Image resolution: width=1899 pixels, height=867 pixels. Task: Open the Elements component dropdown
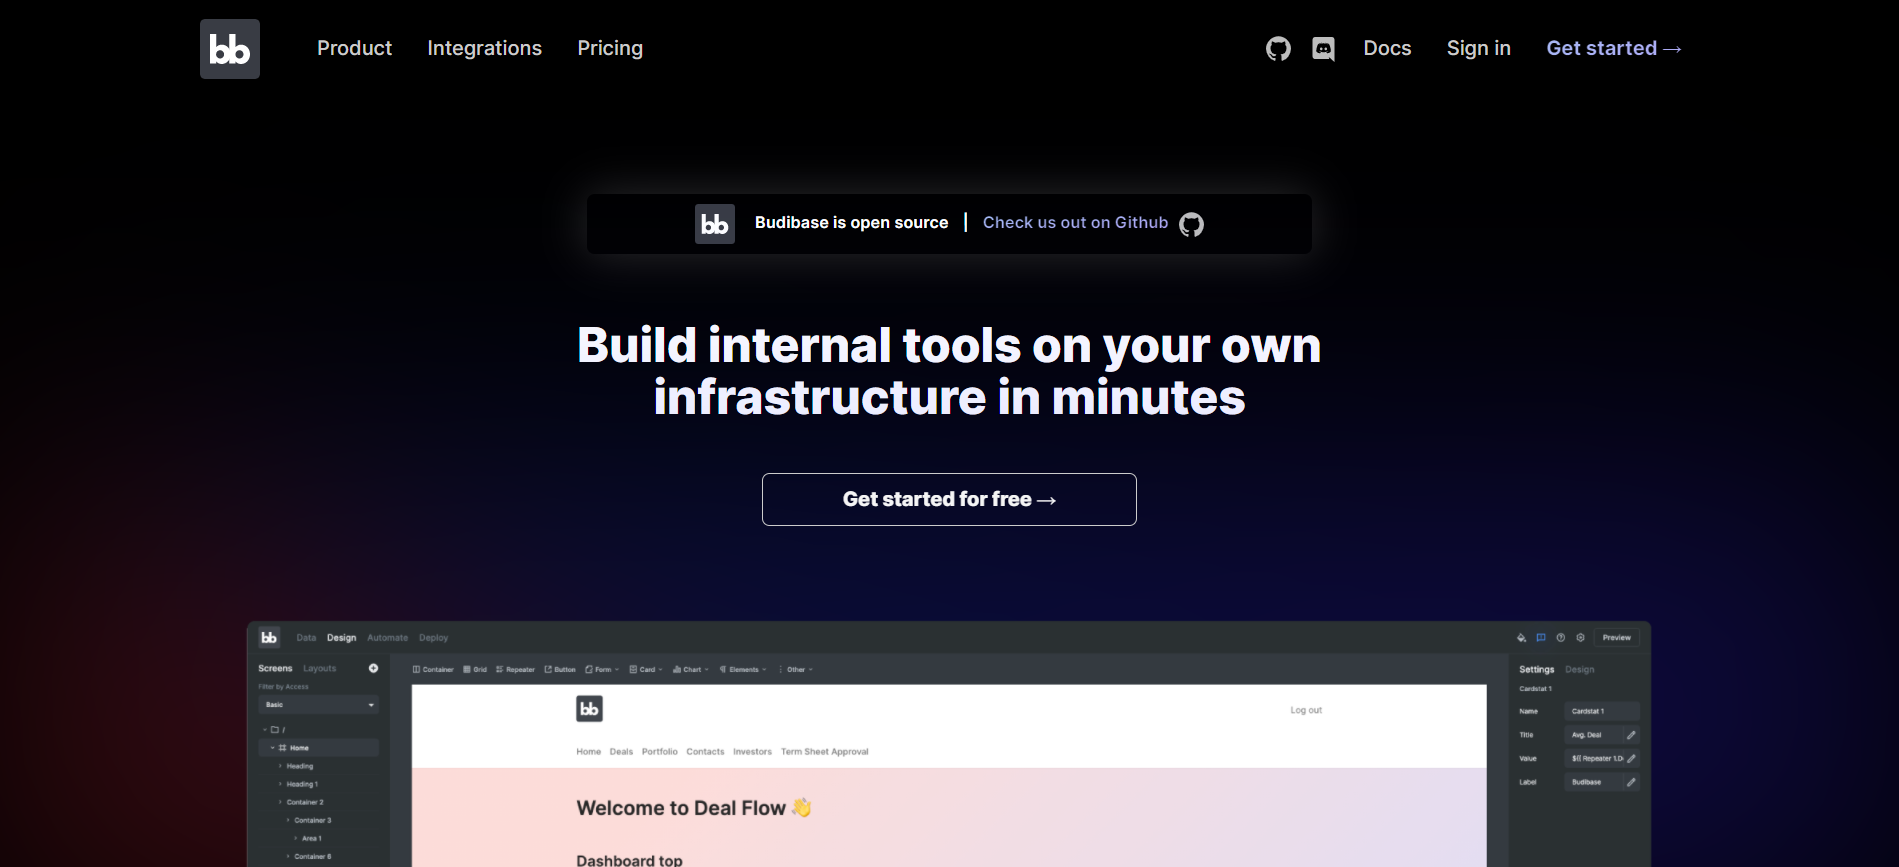tap(743, 670)
